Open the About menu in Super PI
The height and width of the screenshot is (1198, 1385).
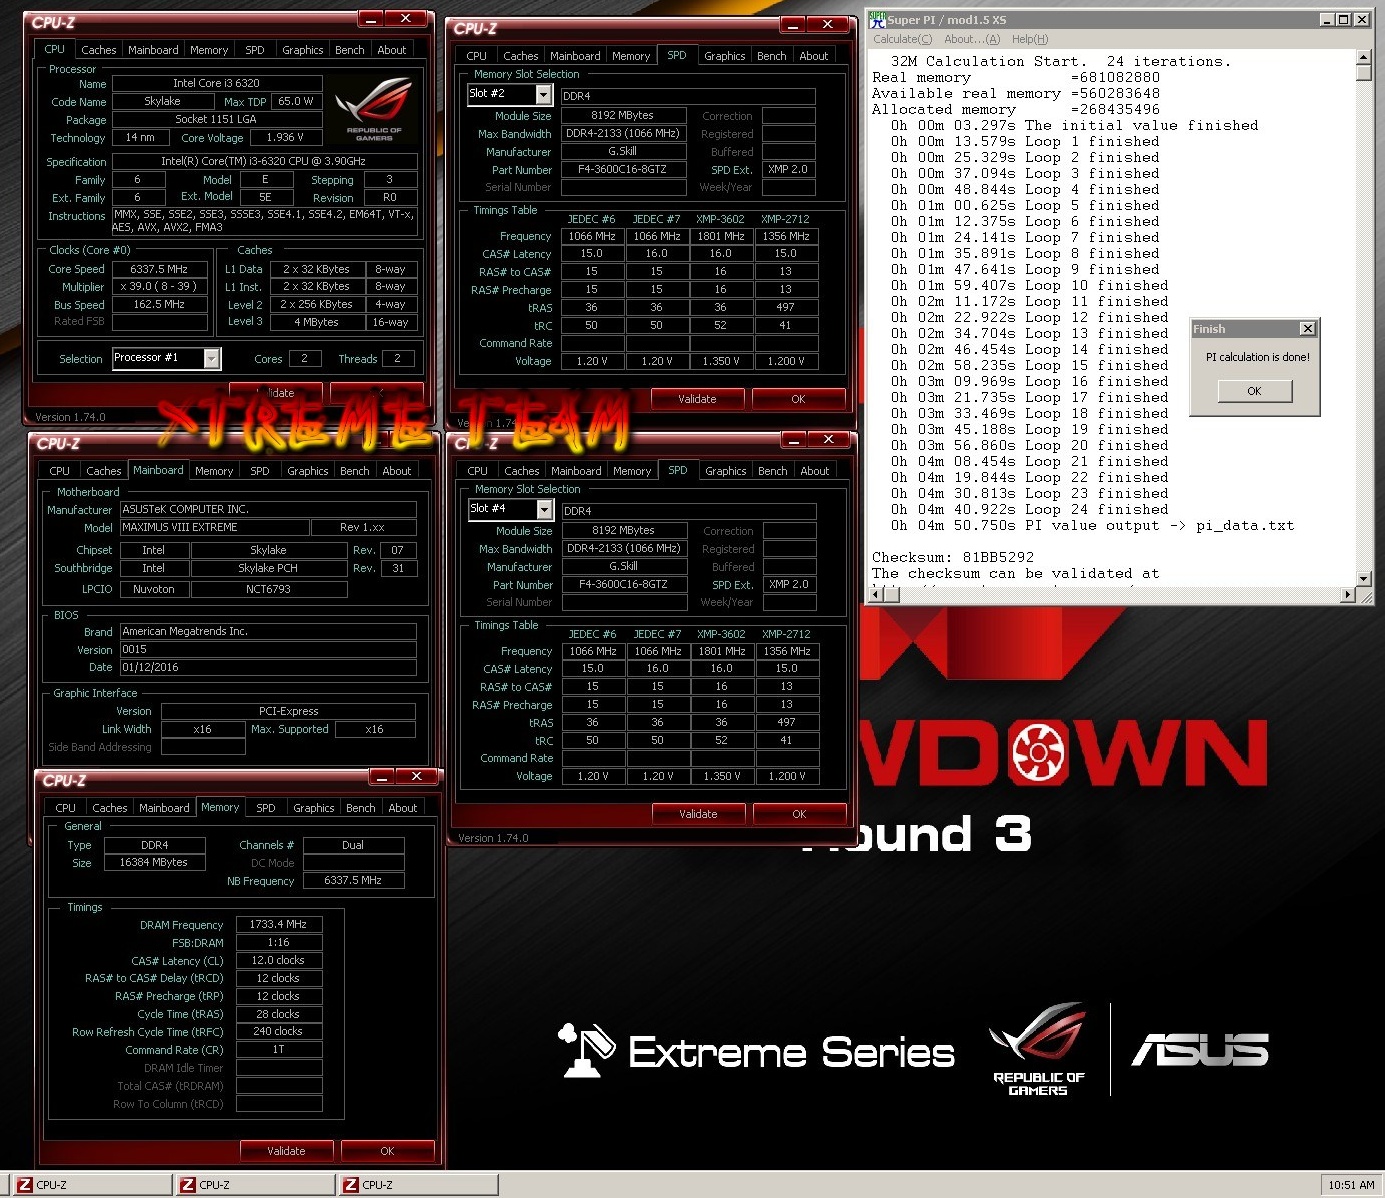pyautogui.click(x=971, y=39)
